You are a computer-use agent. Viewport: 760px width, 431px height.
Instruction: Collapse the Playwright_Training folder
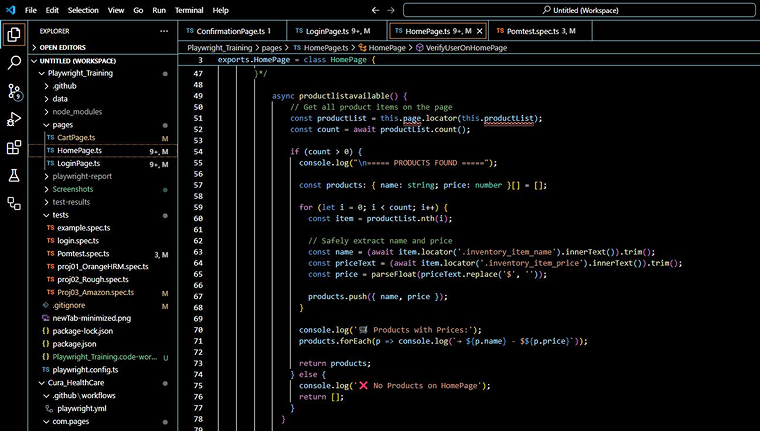tap(82, 73)
